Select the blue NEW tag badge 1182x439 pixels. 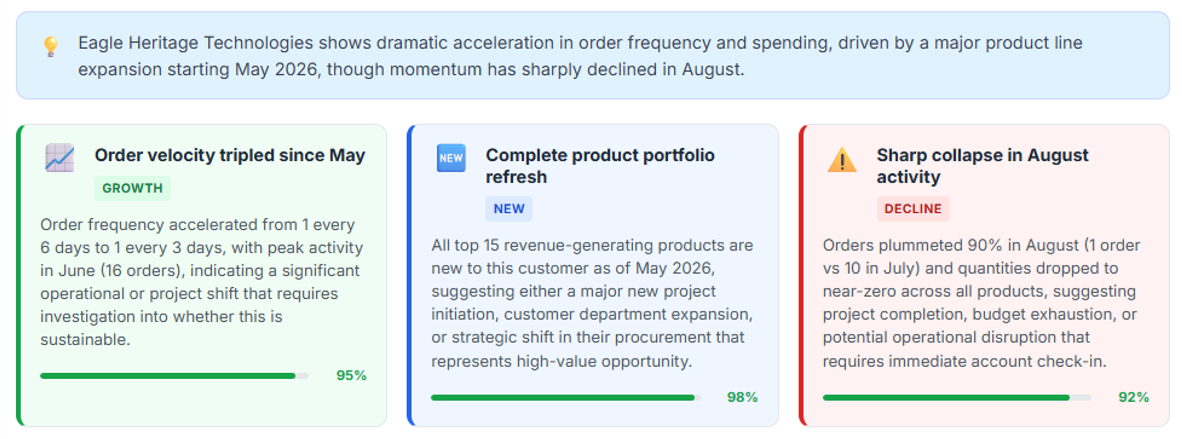(x=509, y=209)
